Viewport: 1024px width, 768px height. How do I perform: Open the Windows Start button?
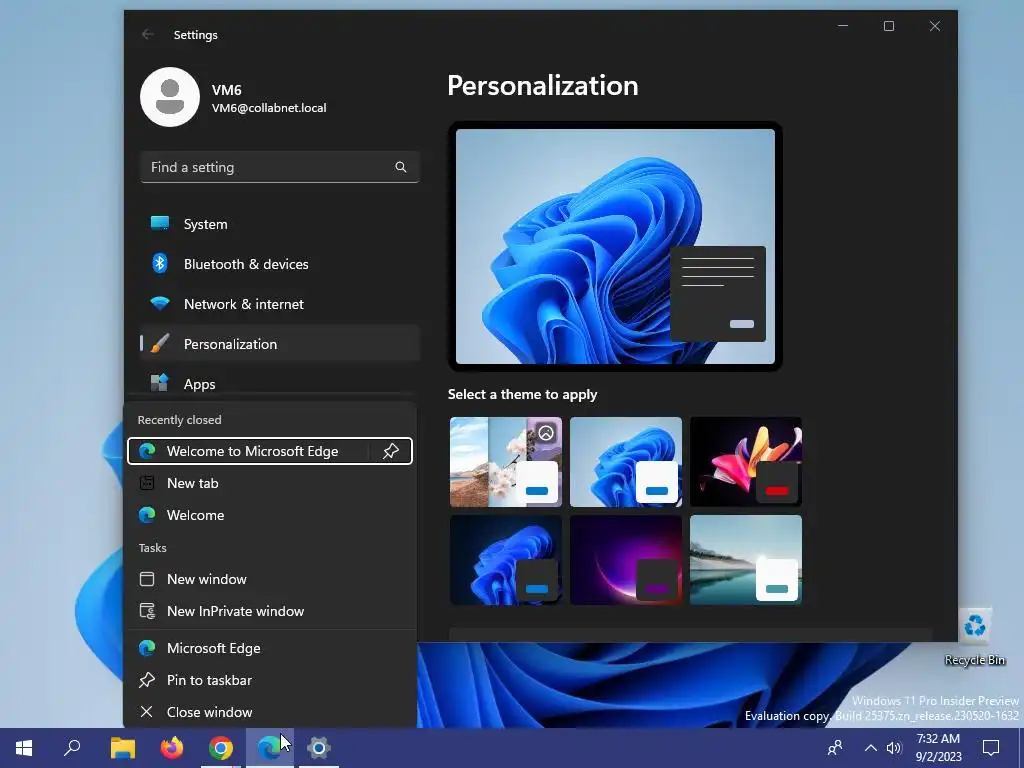(x=24, y=748)
